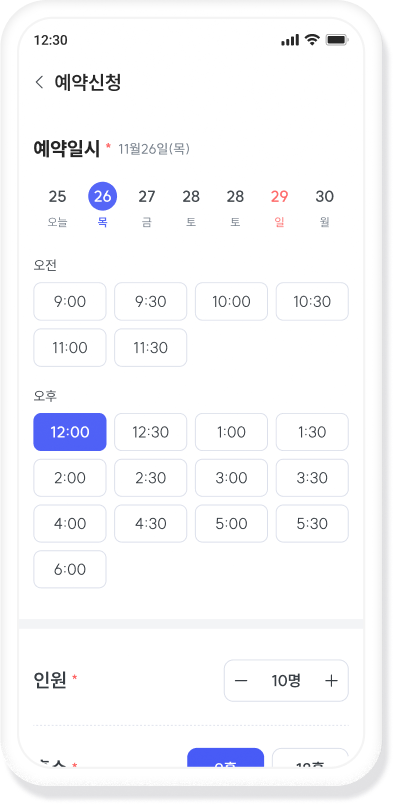Viewport: 394px width, 805px height.
Task: Pick date 30 월
Action: pyautogui.click(x=325, y=206)
